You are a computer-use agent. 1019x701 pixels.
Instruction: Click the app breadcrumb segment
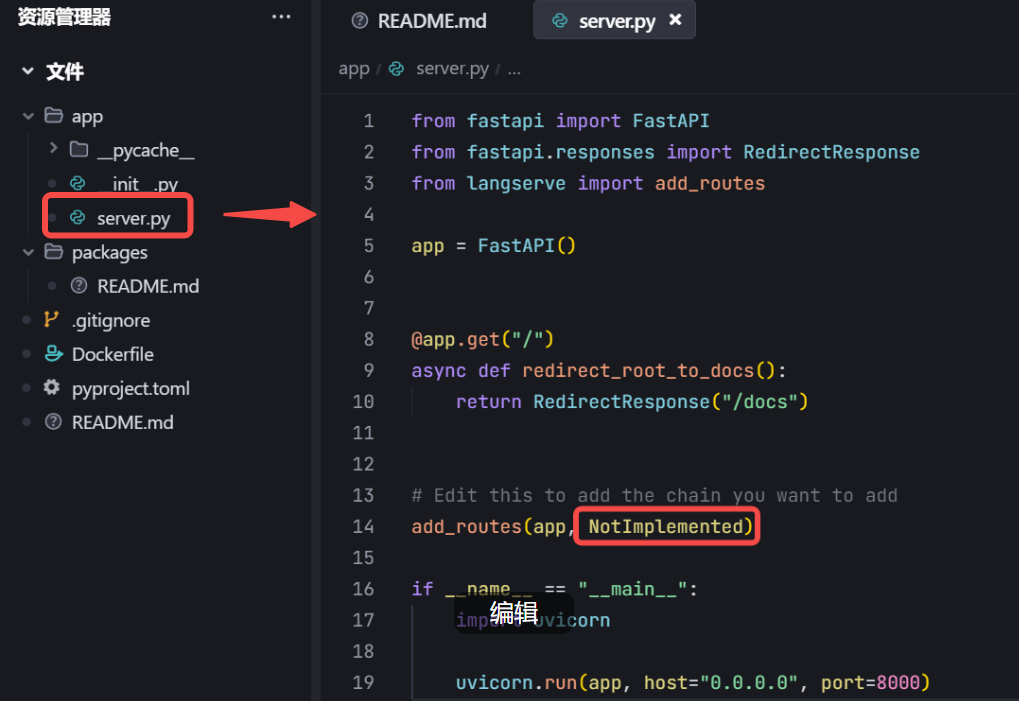(354, 69)
